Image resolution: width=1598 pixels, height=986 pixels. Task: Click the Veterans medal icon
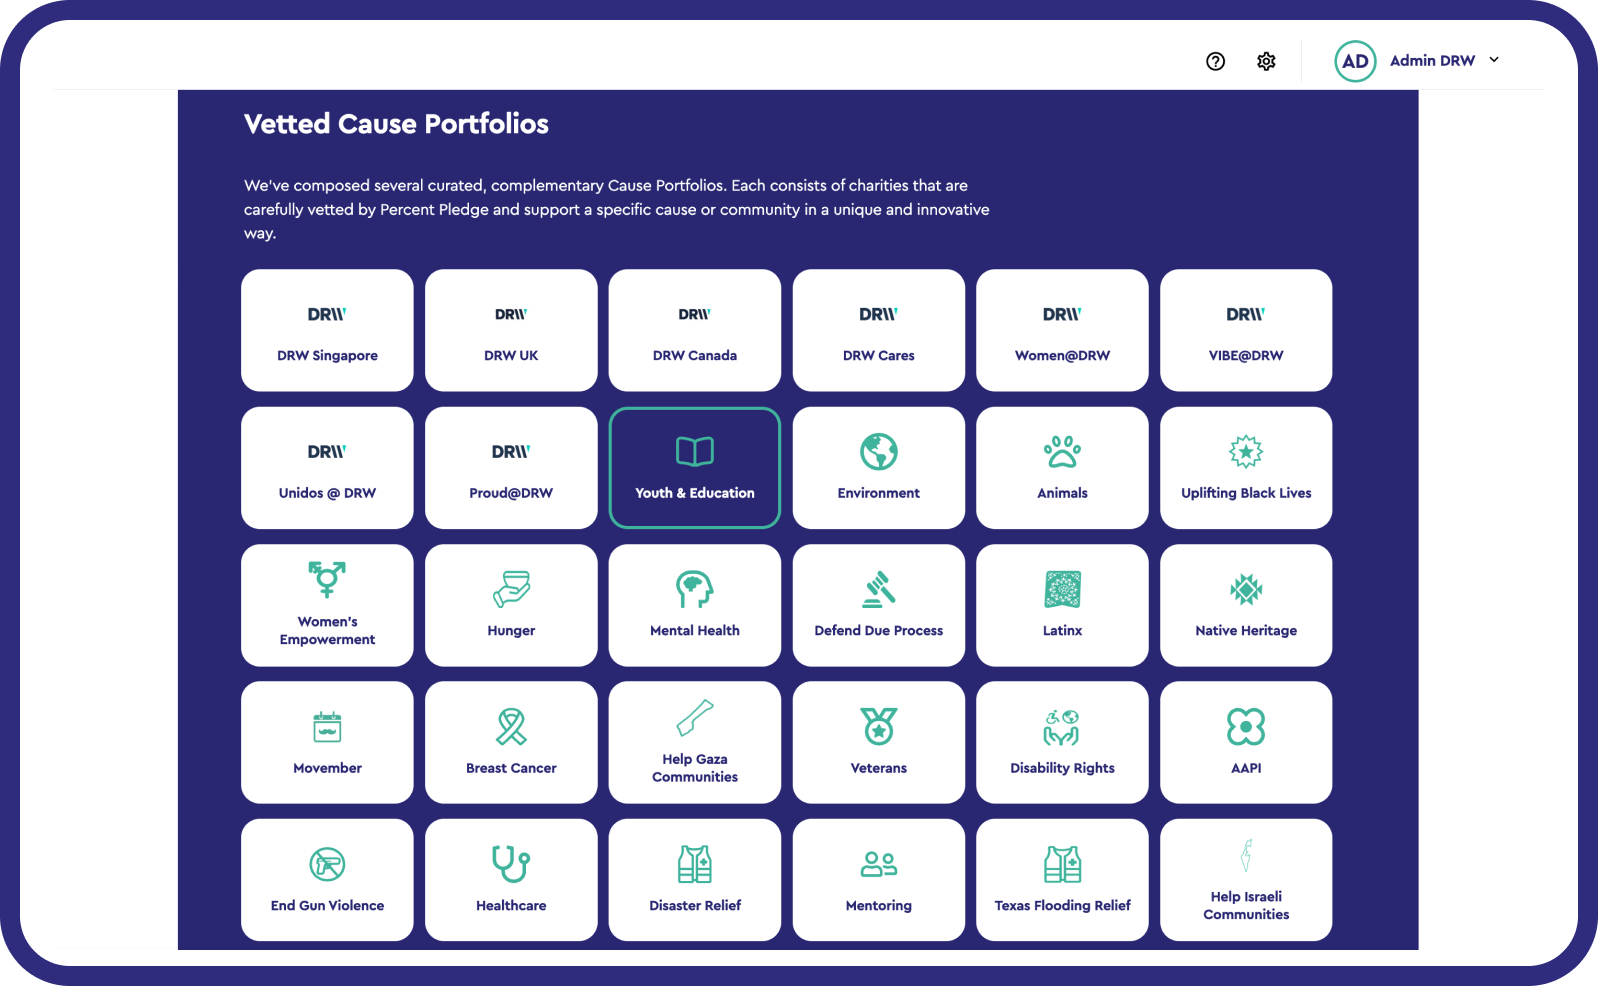click(x=879, y=727)
